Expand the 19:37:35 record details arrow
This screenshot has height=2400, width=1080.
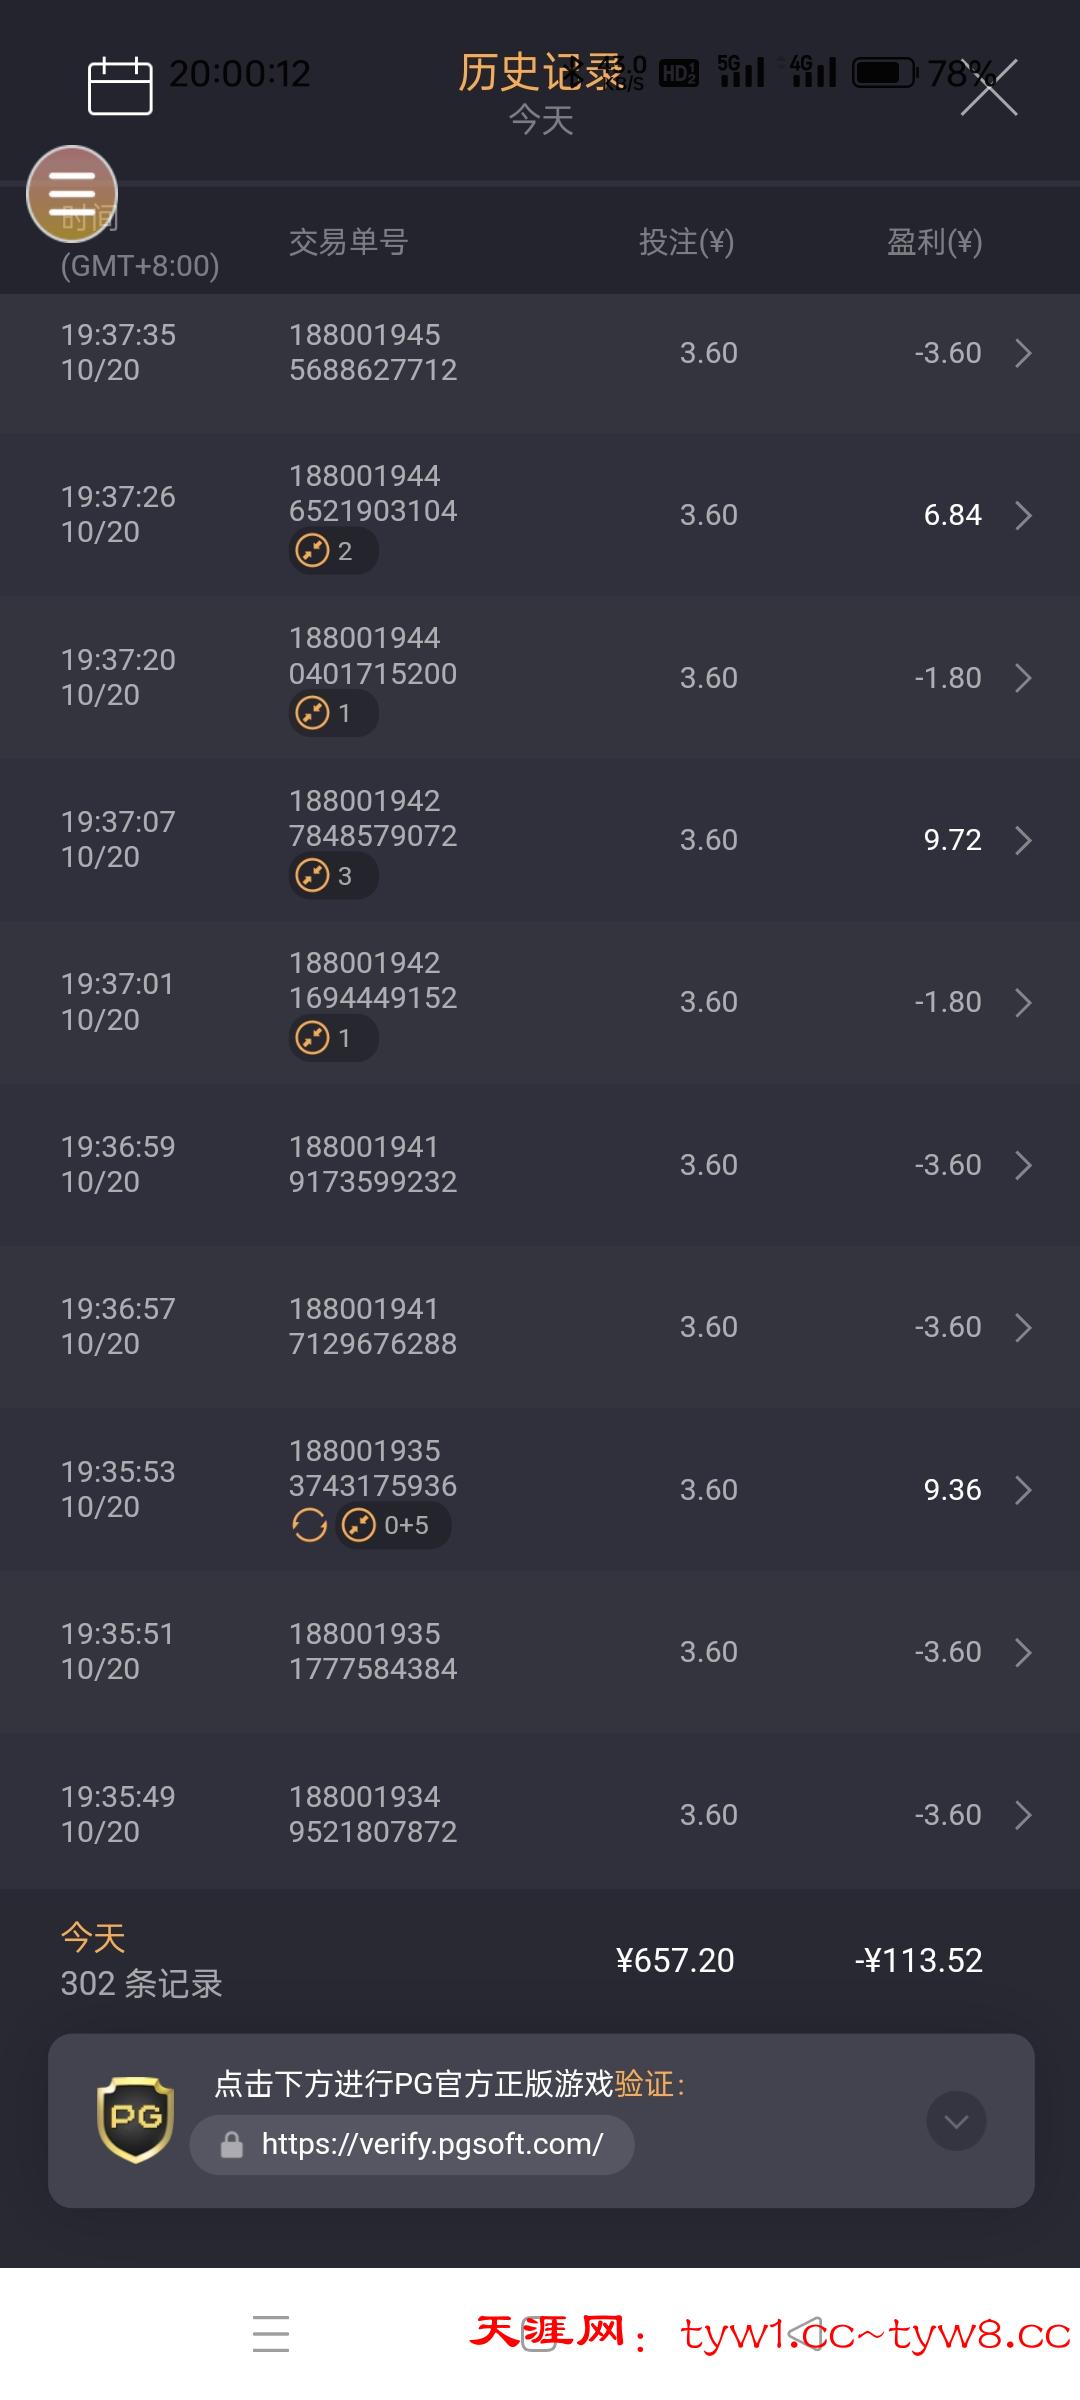[x=1023, y=353]
